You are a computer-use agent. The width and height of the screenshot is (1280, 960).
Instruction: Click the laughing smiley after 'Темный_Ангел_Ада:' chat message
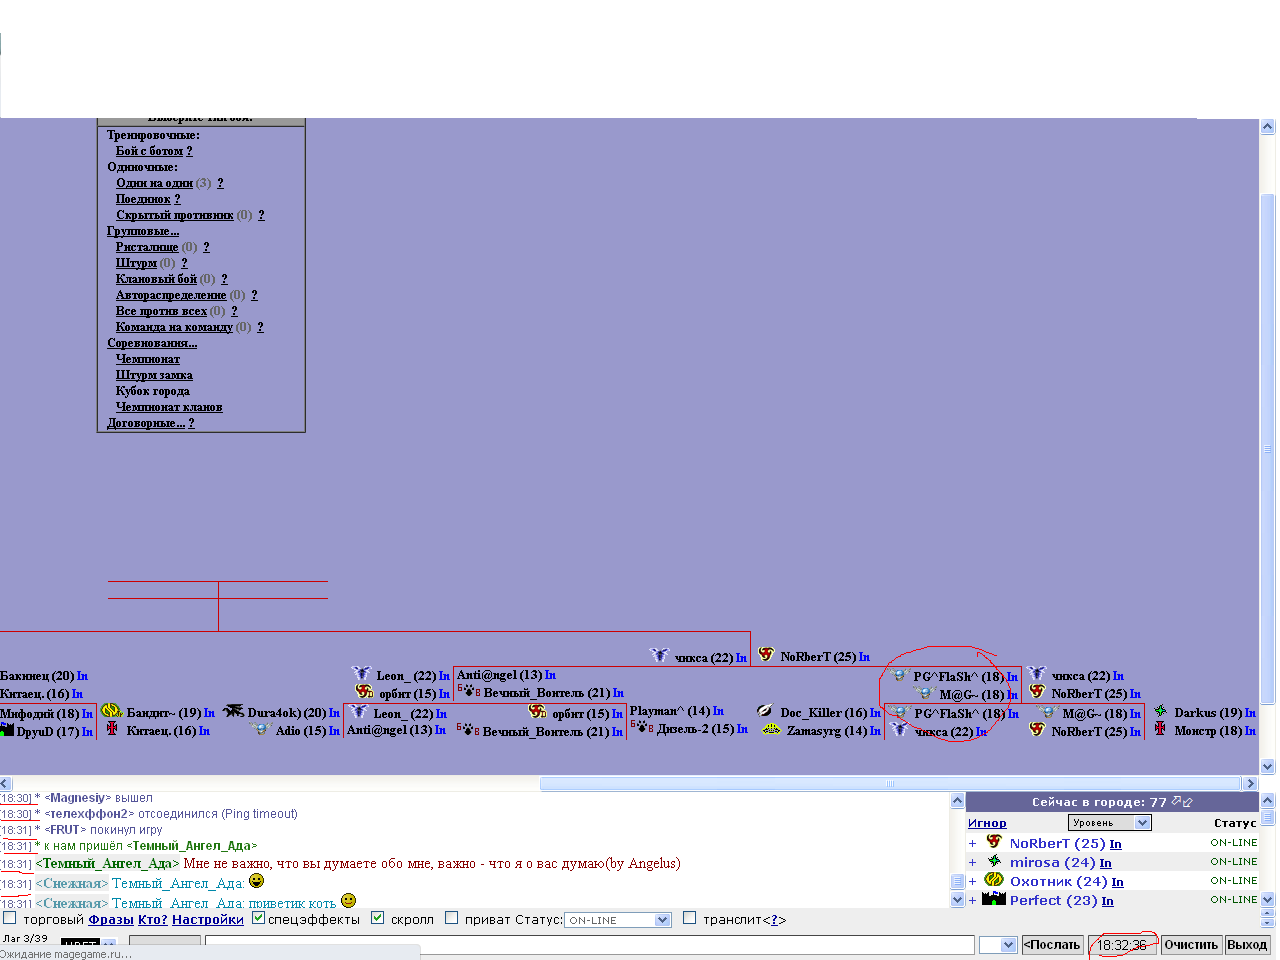coord(256,881)
